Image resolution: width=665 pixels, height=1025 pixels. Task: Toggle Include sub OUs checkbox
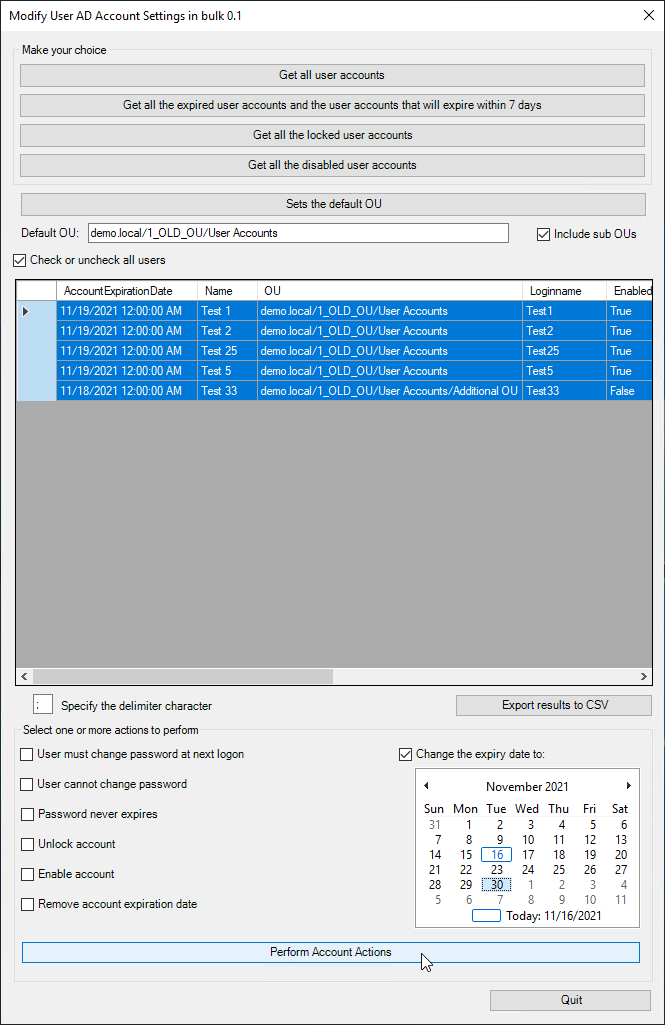pyautogui.click(x=544, y=234)
